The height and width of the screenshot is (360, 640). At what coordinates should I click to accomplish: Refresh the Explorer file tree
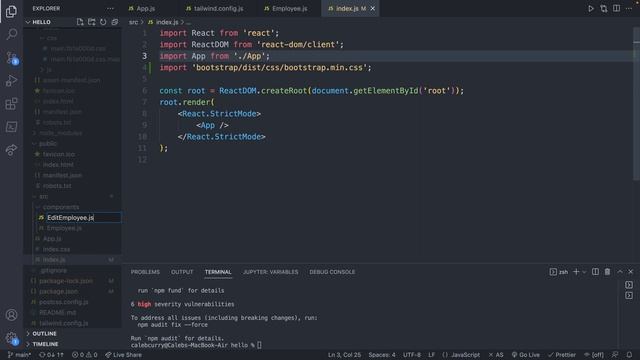tap(103, 22)
